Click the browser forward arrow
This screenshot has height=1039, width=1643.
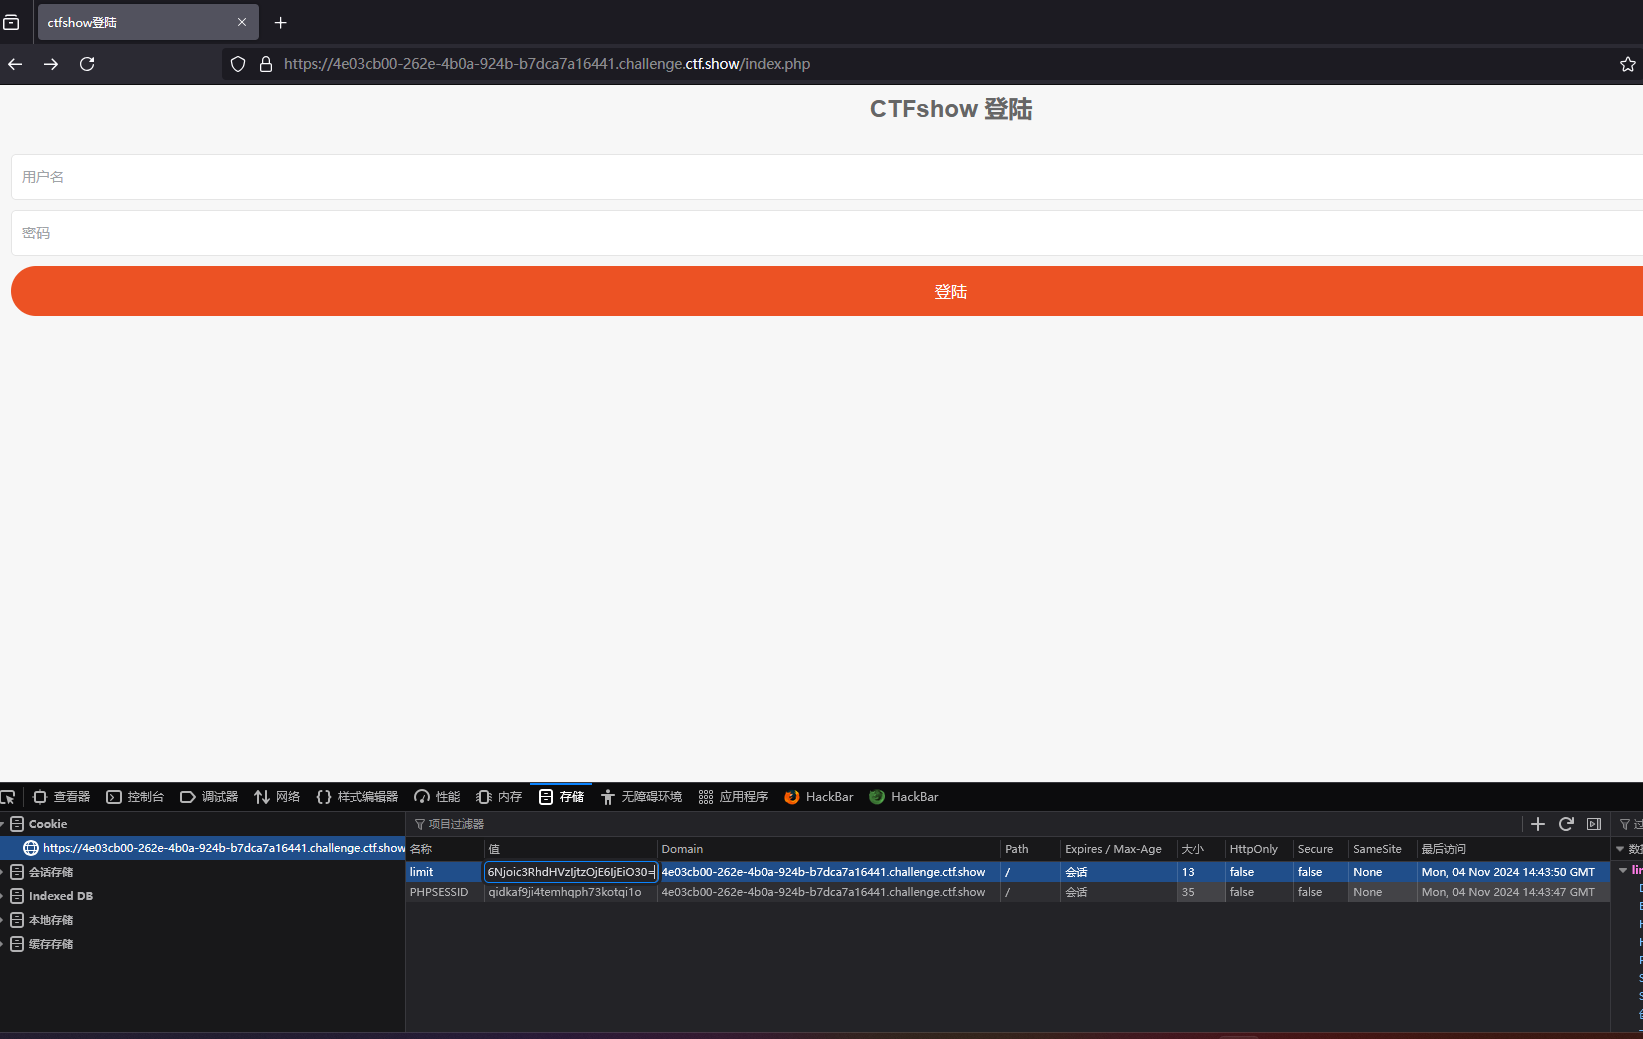(51, 64)
